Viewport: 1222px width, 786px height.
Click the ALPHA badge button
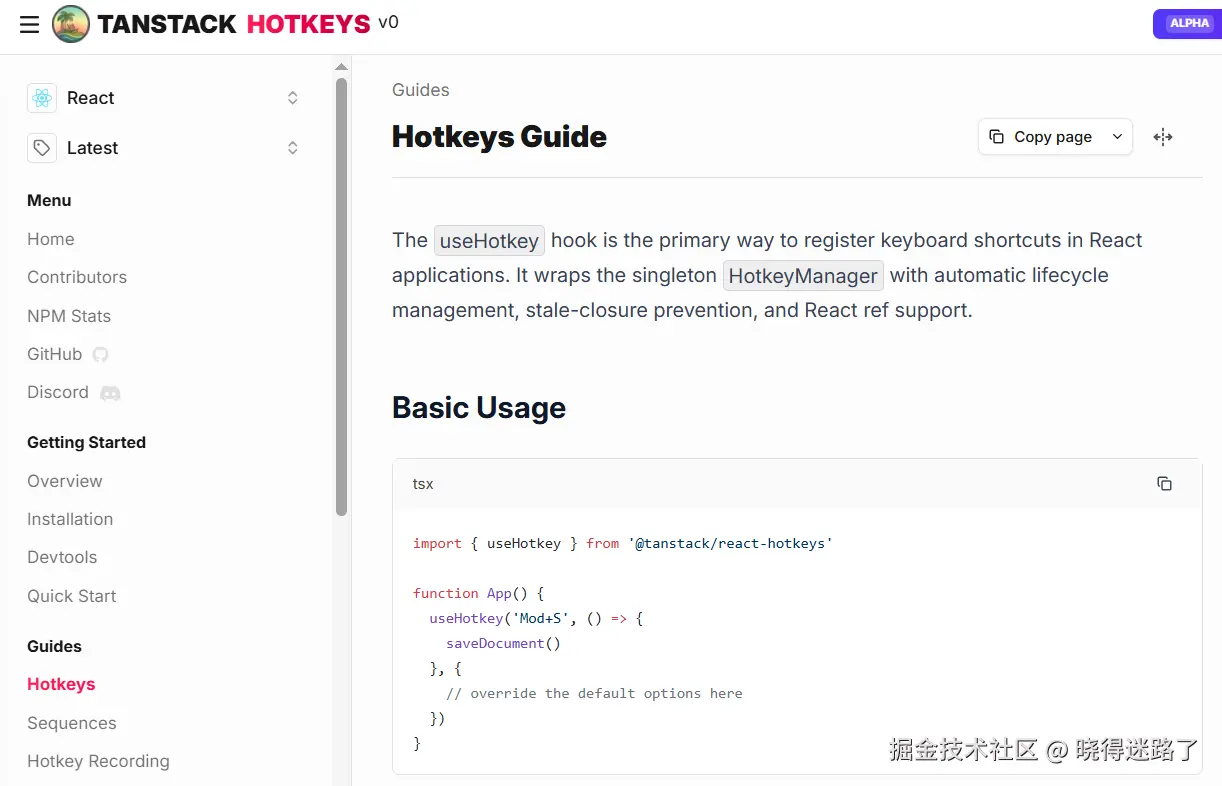(x=1188, y=24)
